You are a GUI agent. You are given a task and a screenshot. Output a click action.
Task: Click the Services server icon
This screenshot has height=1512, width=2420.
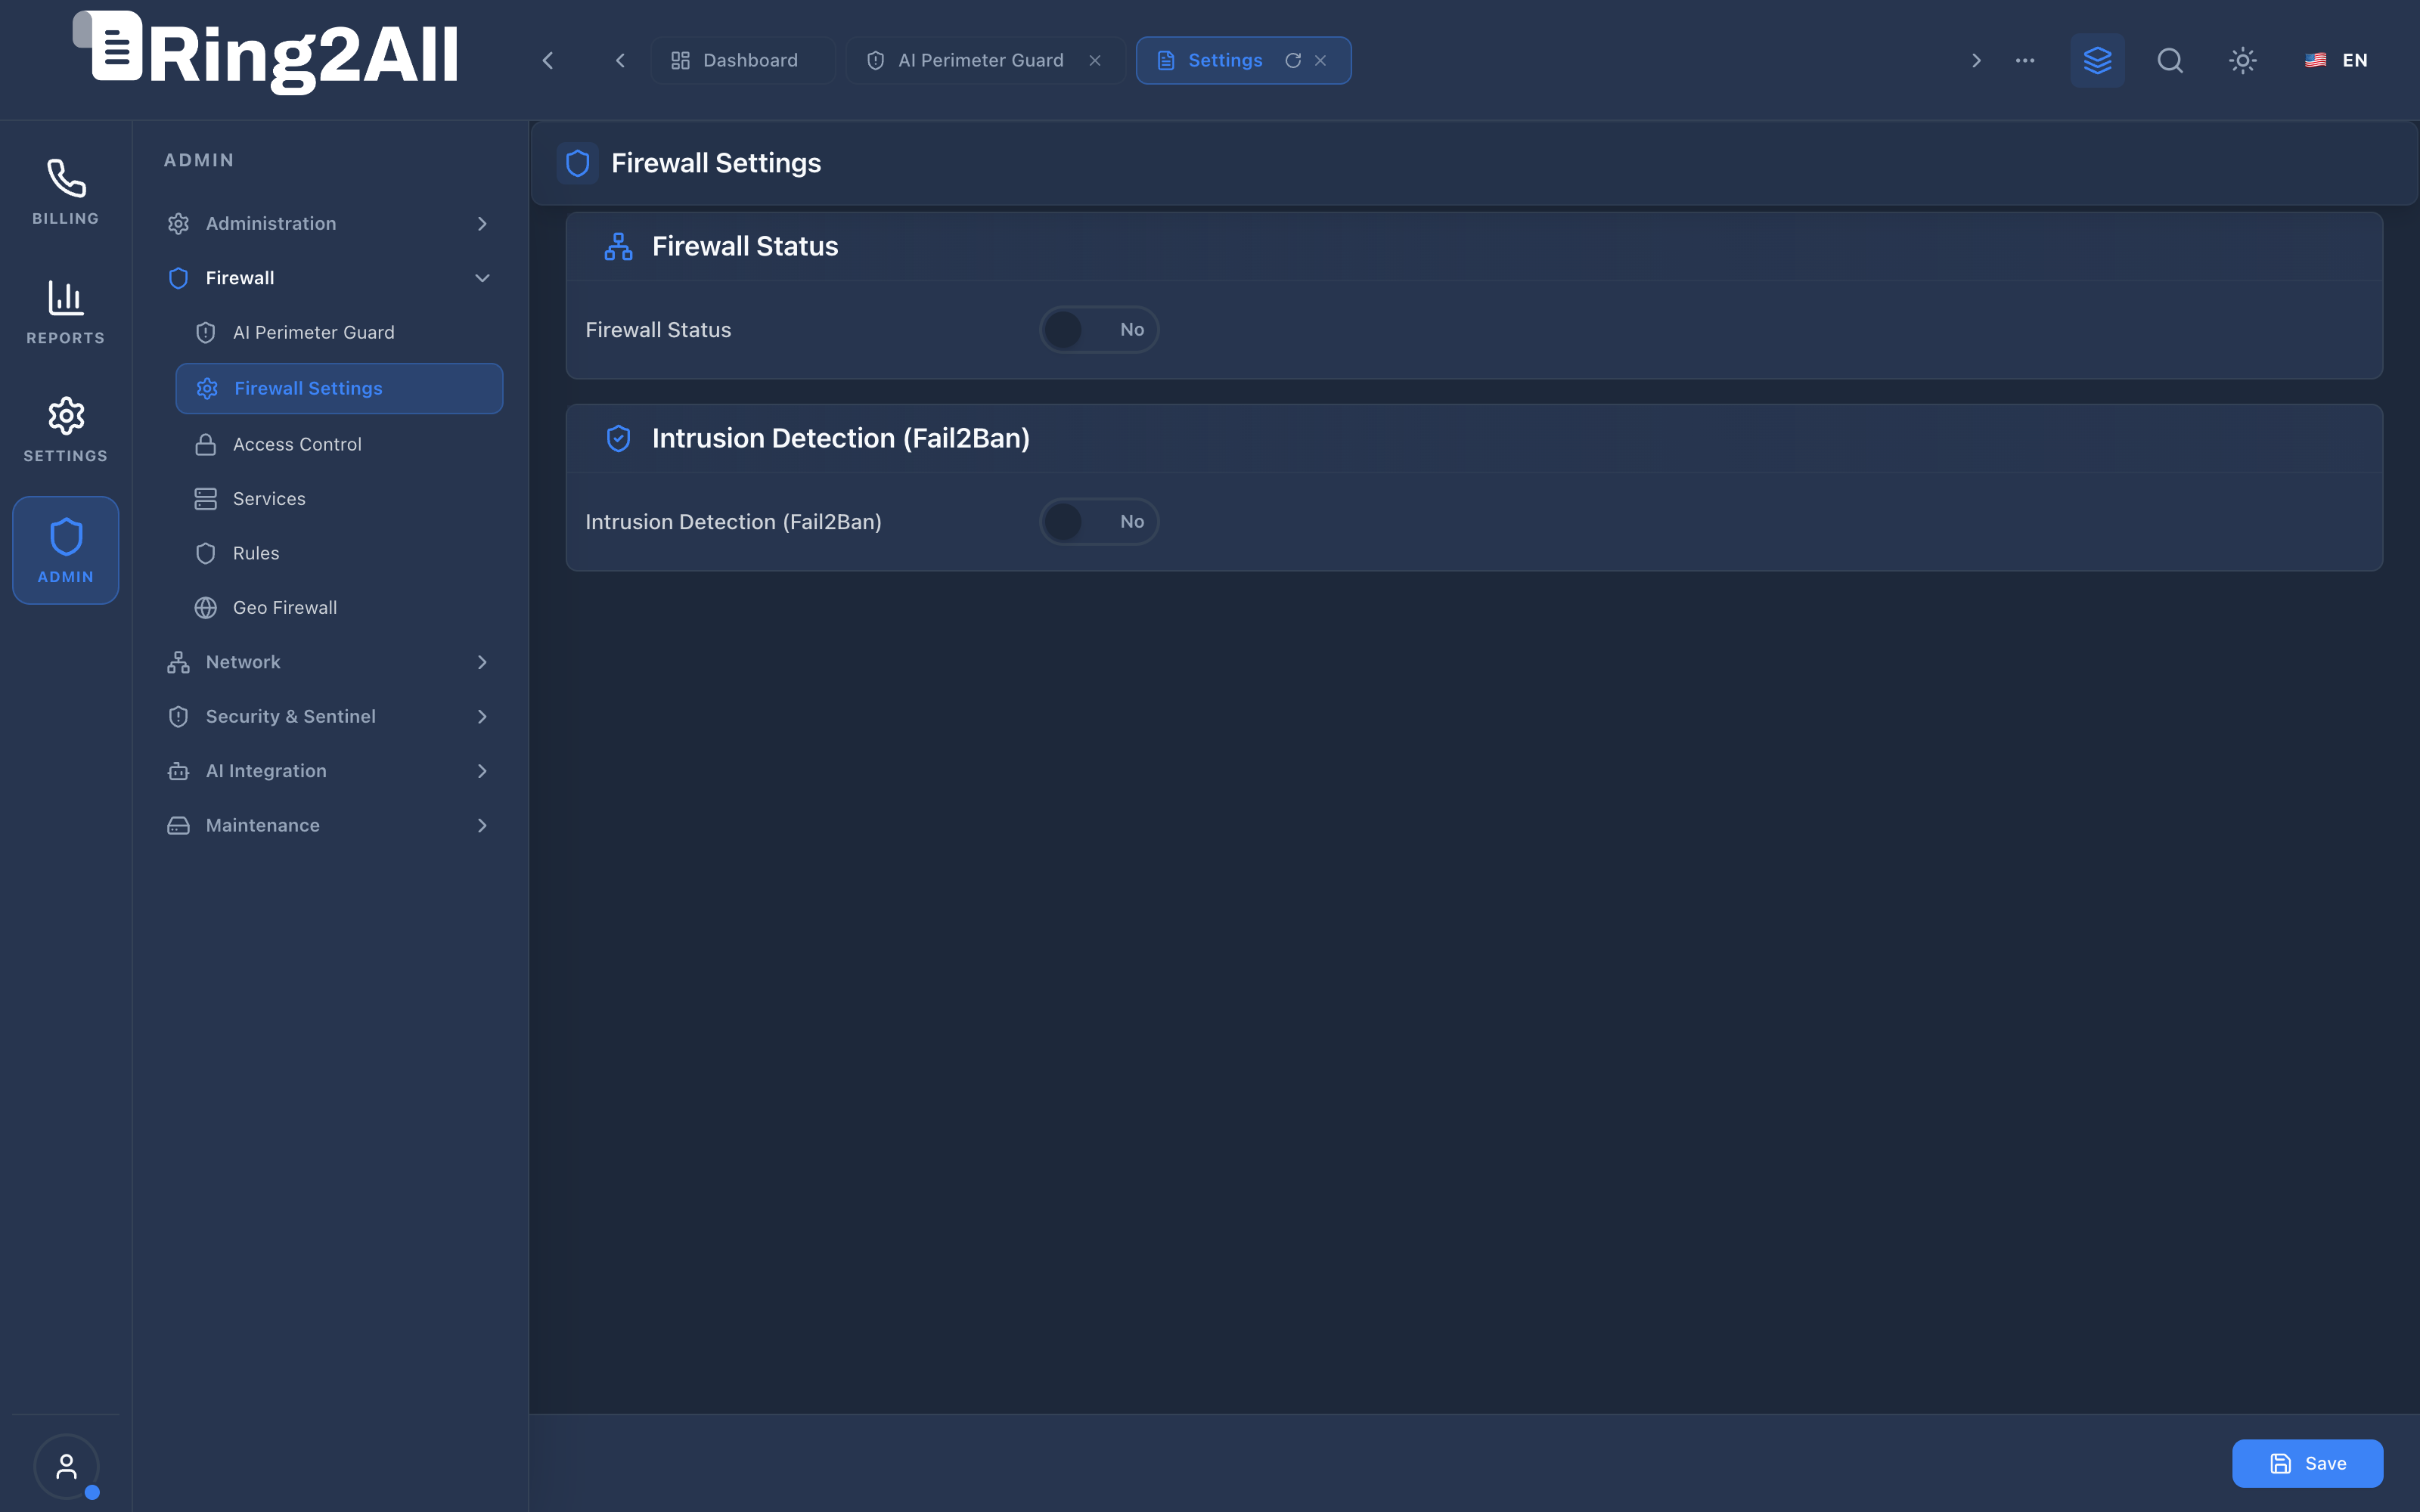tap(205, 498)
